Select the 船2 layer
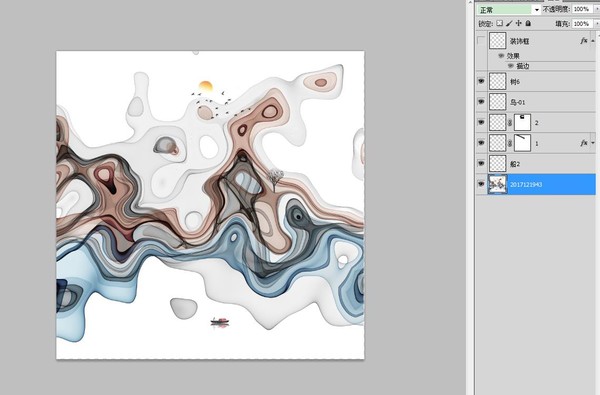Screen dimensions: 600x395 tap(536, 164)
